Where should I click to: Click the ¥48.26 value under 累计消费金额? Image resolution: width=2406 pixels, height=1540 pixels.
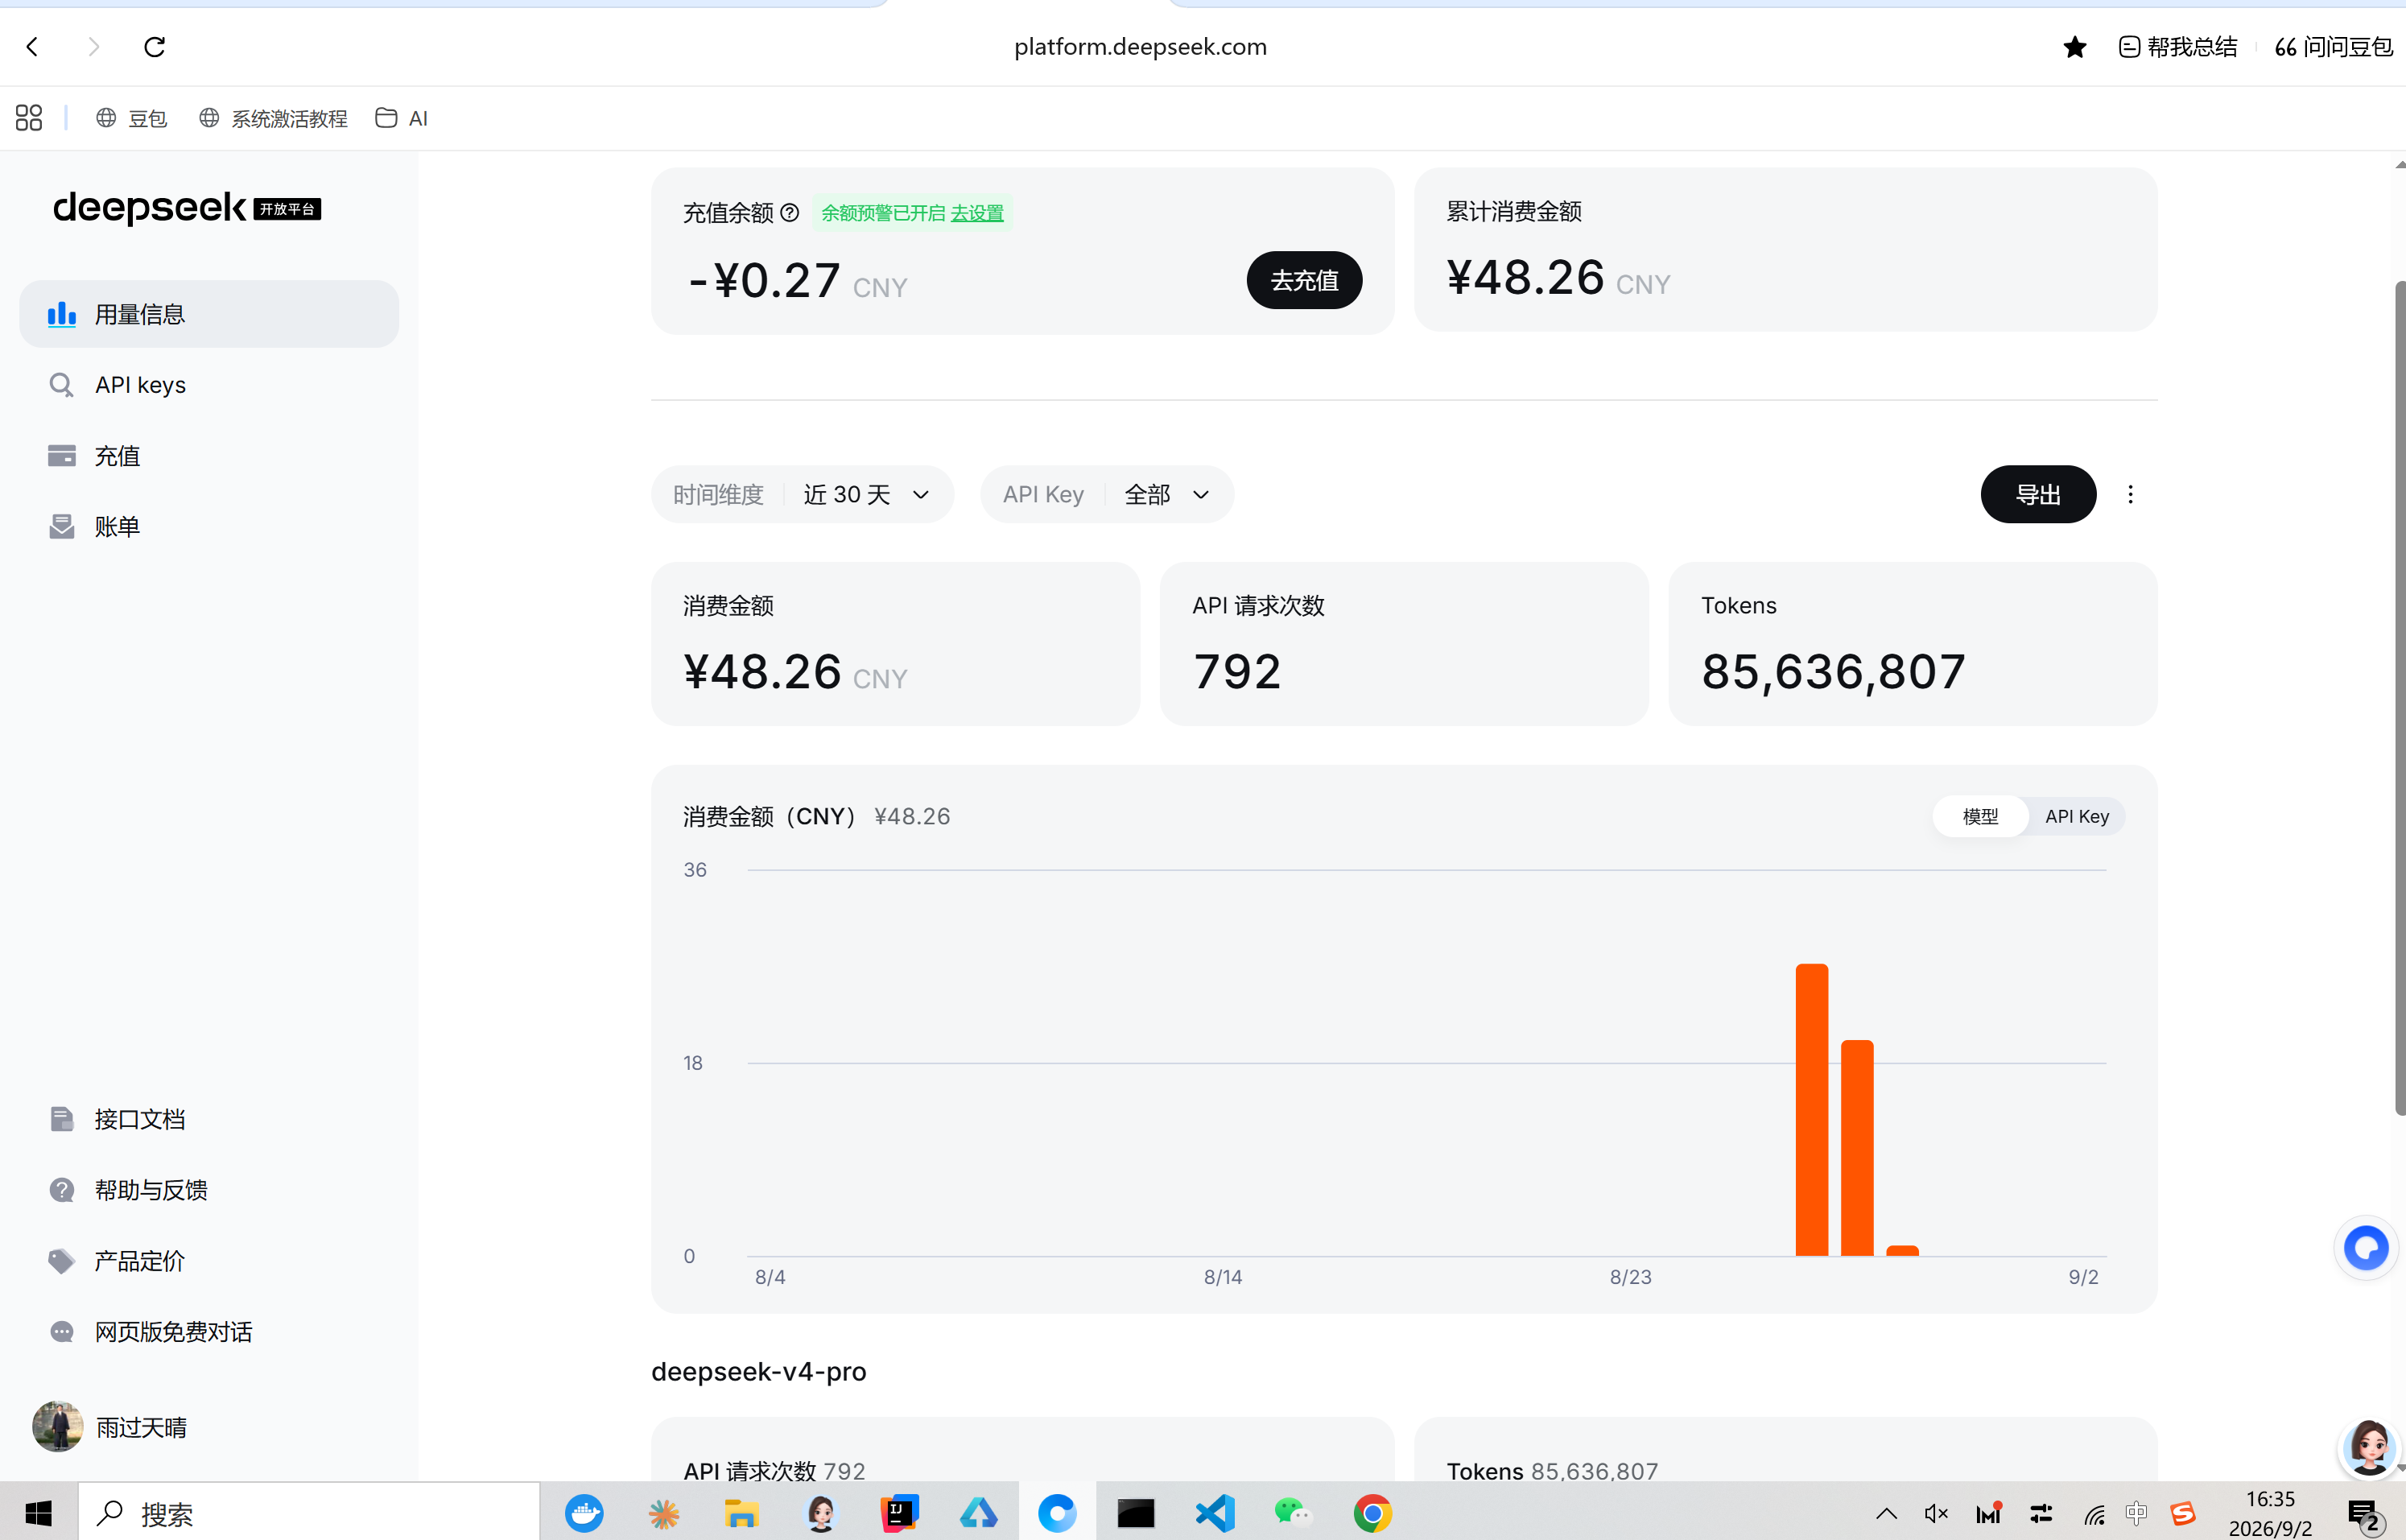[x=1525, y=277]
